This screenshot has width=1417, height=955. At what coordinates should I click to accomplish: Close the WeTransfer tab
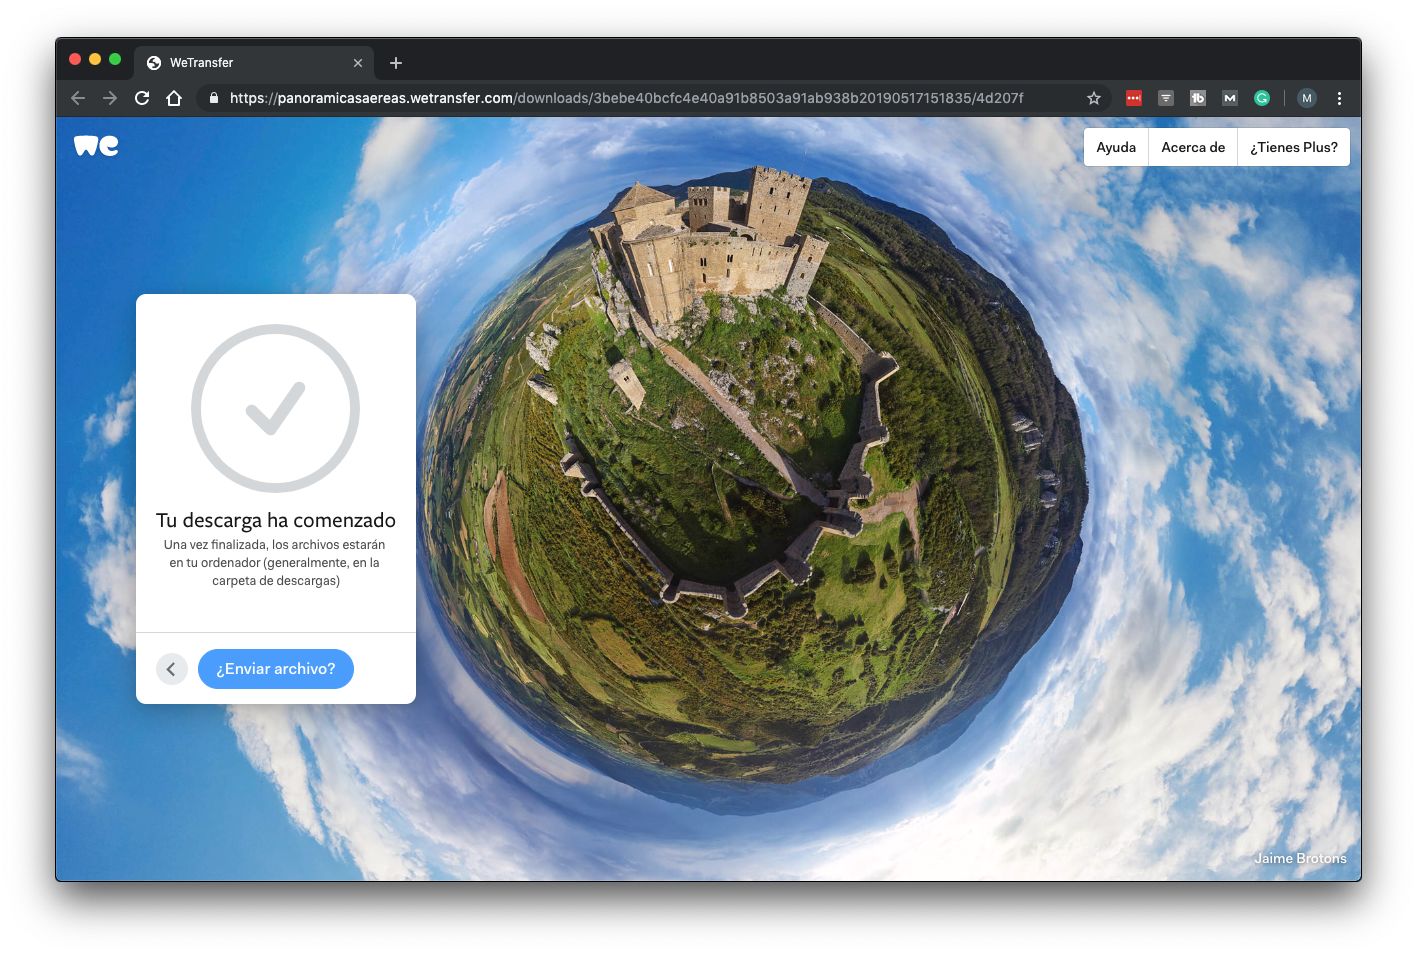click(x=358, y=63)
